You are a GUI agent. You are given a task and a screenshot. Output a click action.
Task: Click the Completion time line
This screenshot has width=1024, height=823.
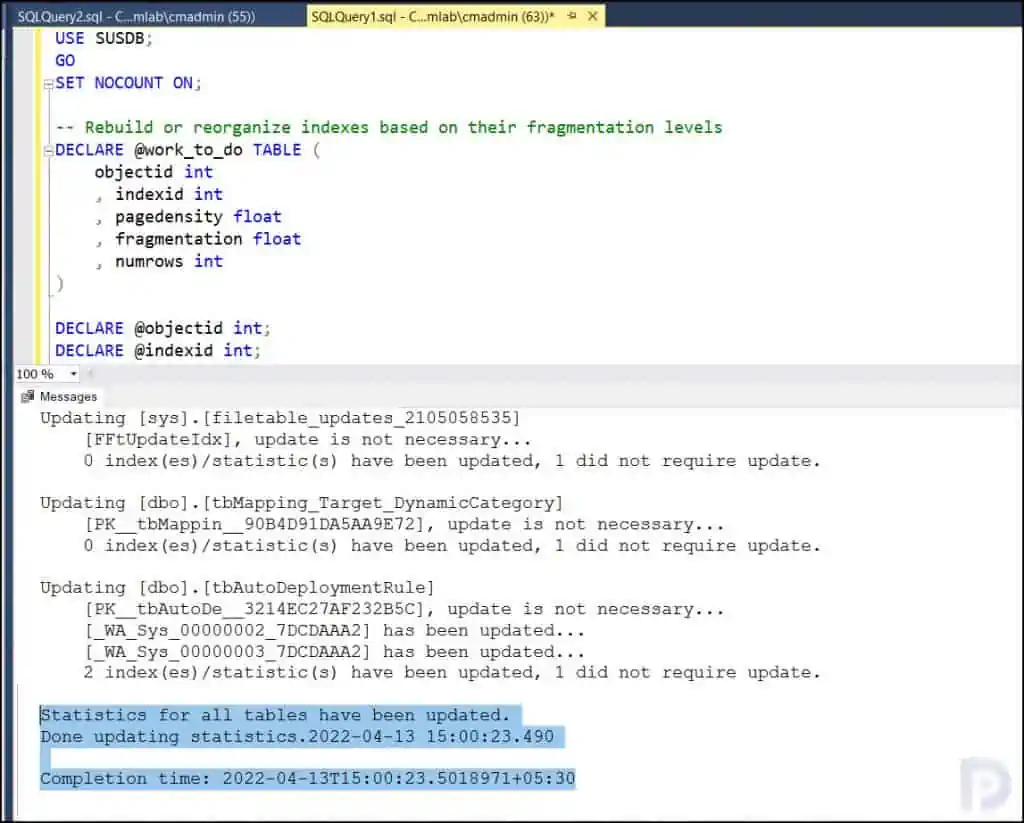pyautogui.click(x=308, y=779)
